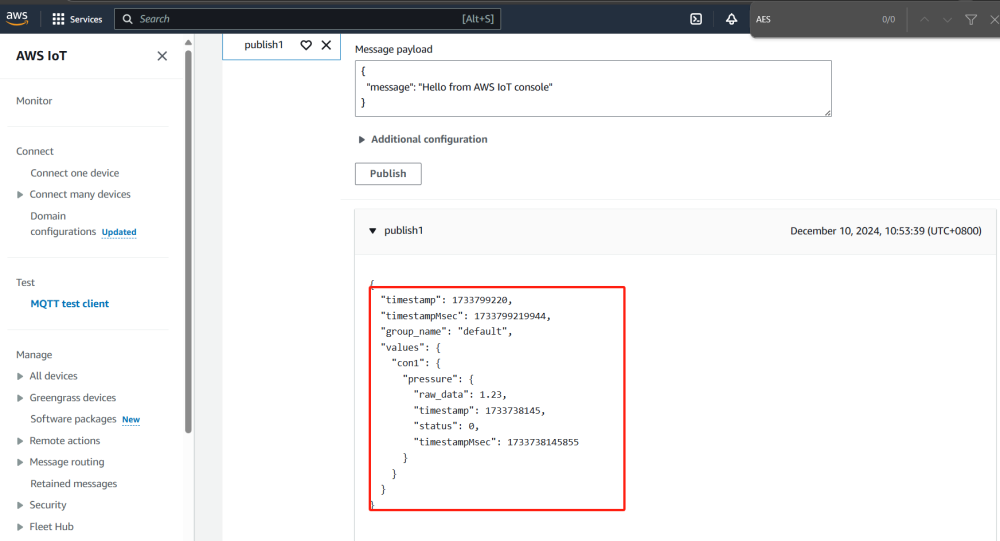Click the "timestamp": 1733738145 line
The width and height of the screenshot is (1000, 541).
480,411
